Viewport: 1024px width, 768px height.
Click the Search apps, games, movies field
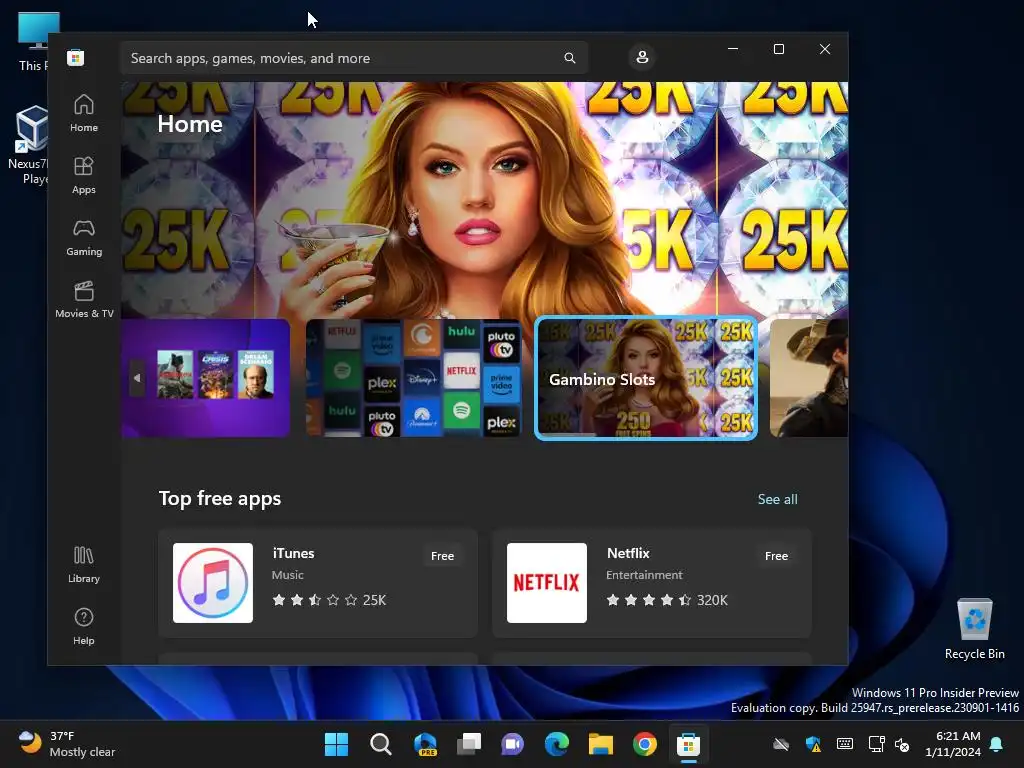(353, 58)
